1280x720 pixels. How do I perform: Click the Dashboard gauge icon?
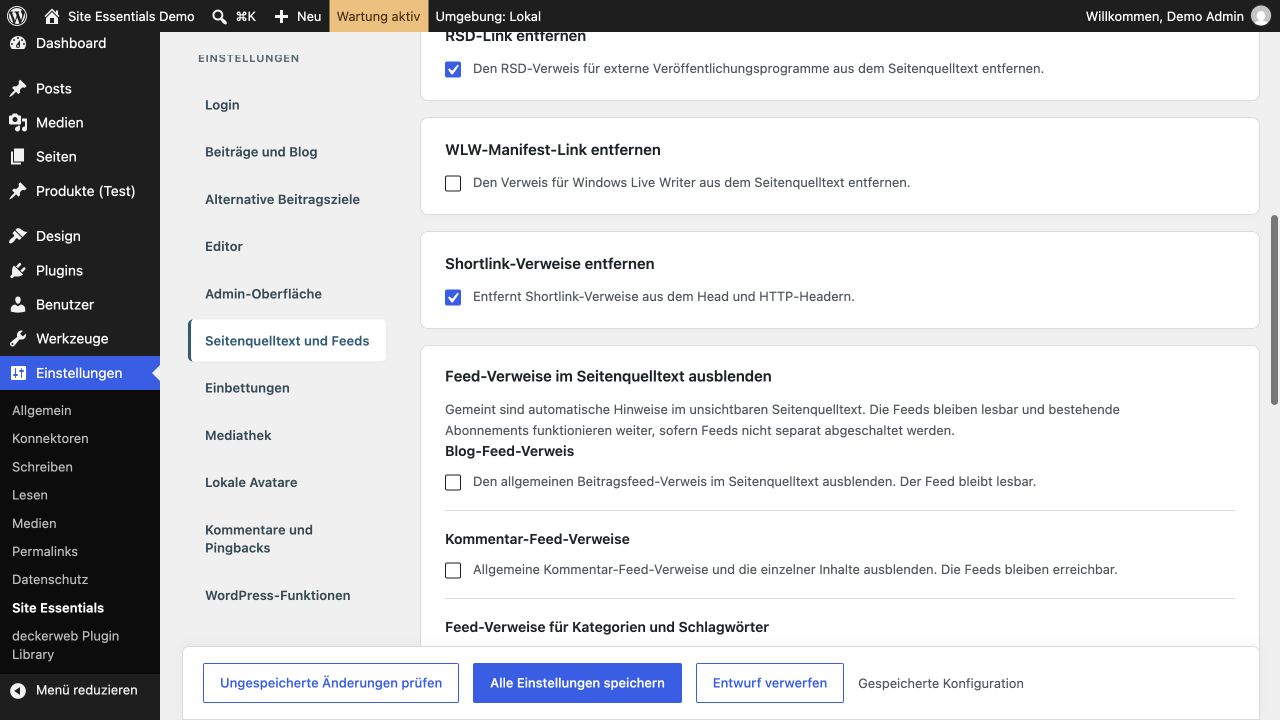[x=18, y=43]
